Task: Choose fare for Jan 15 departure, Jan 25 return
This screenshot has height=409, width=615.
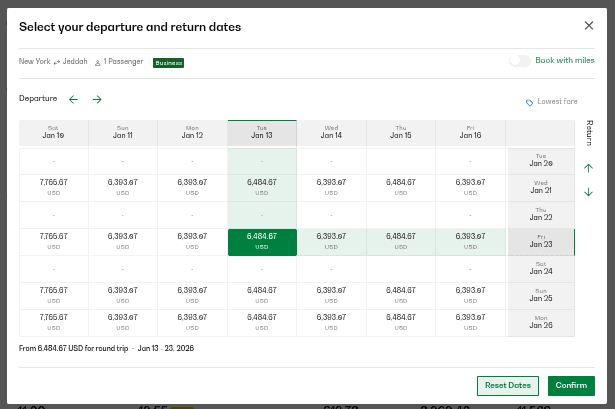Action: [400, 296]
